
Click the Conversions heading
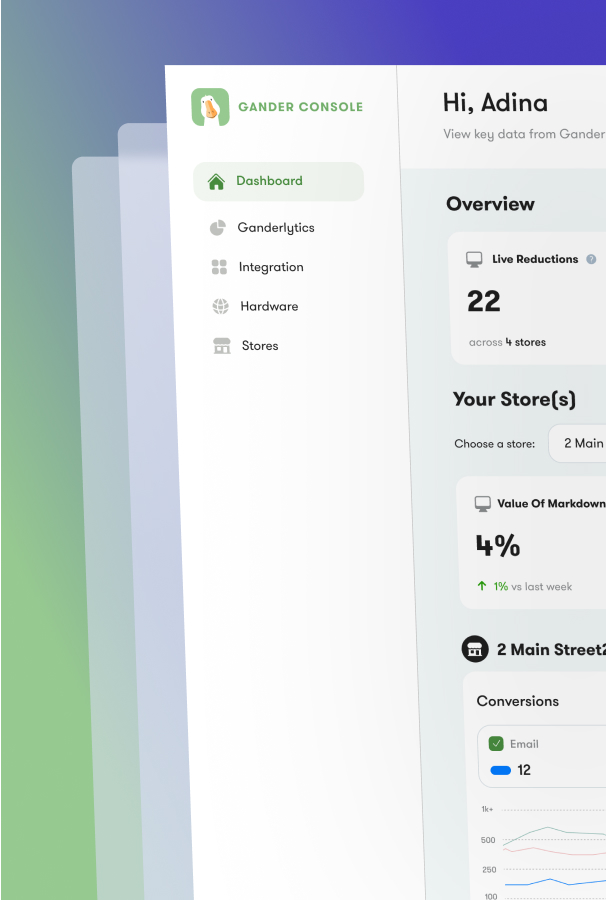(518, 701)
